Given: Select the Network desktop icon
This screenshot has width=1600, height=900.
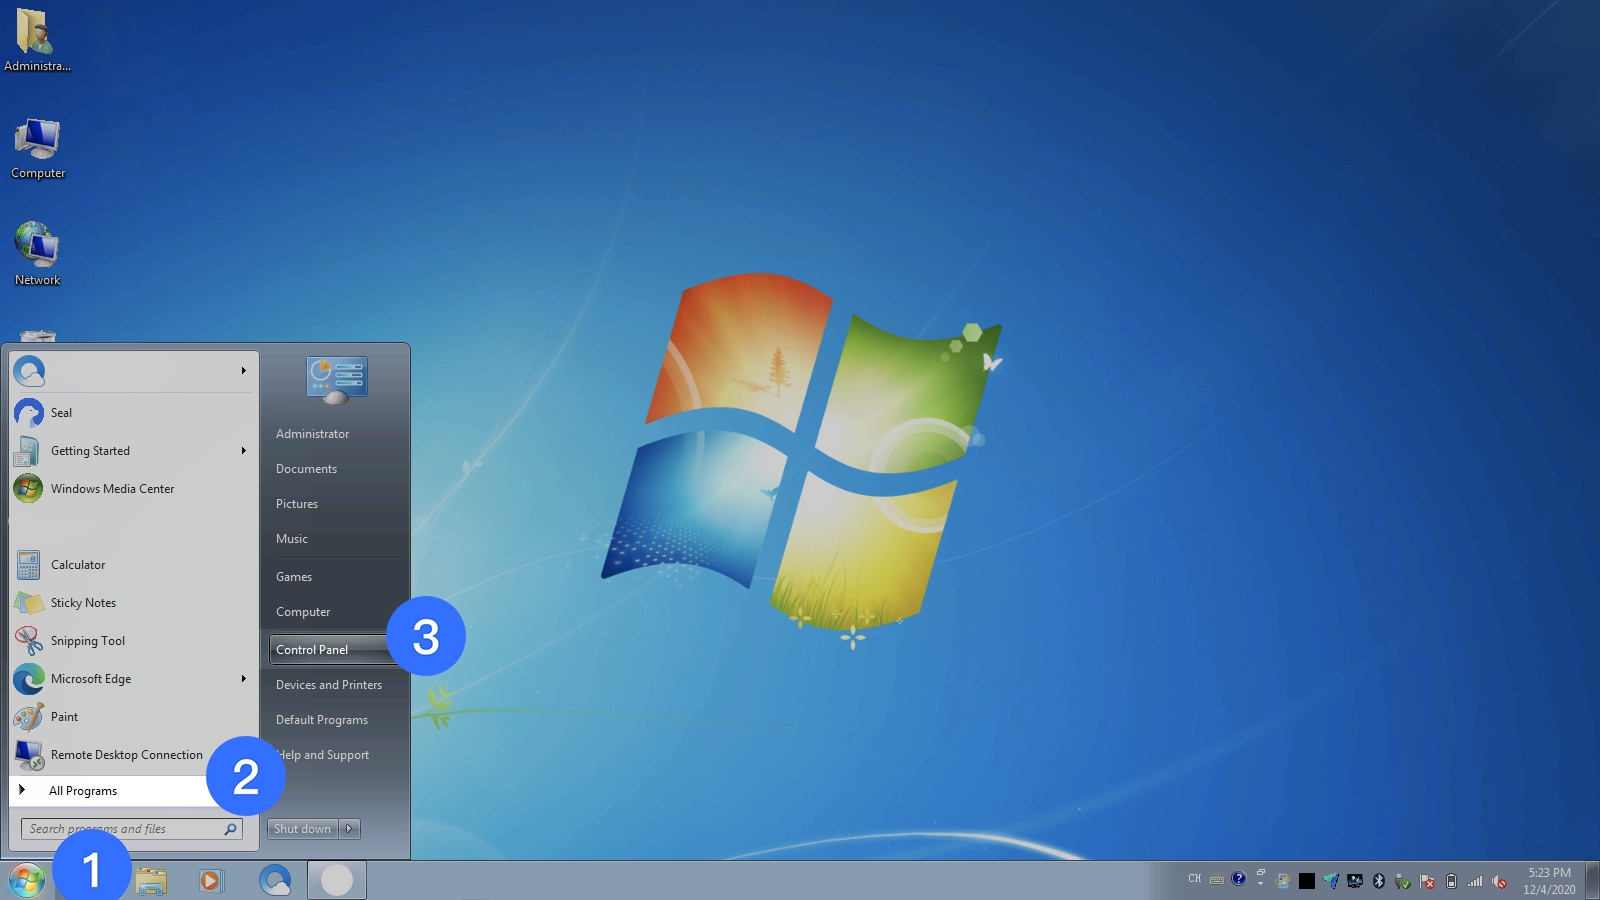Looking at the screenshot, I should click(x=37, y=254).
